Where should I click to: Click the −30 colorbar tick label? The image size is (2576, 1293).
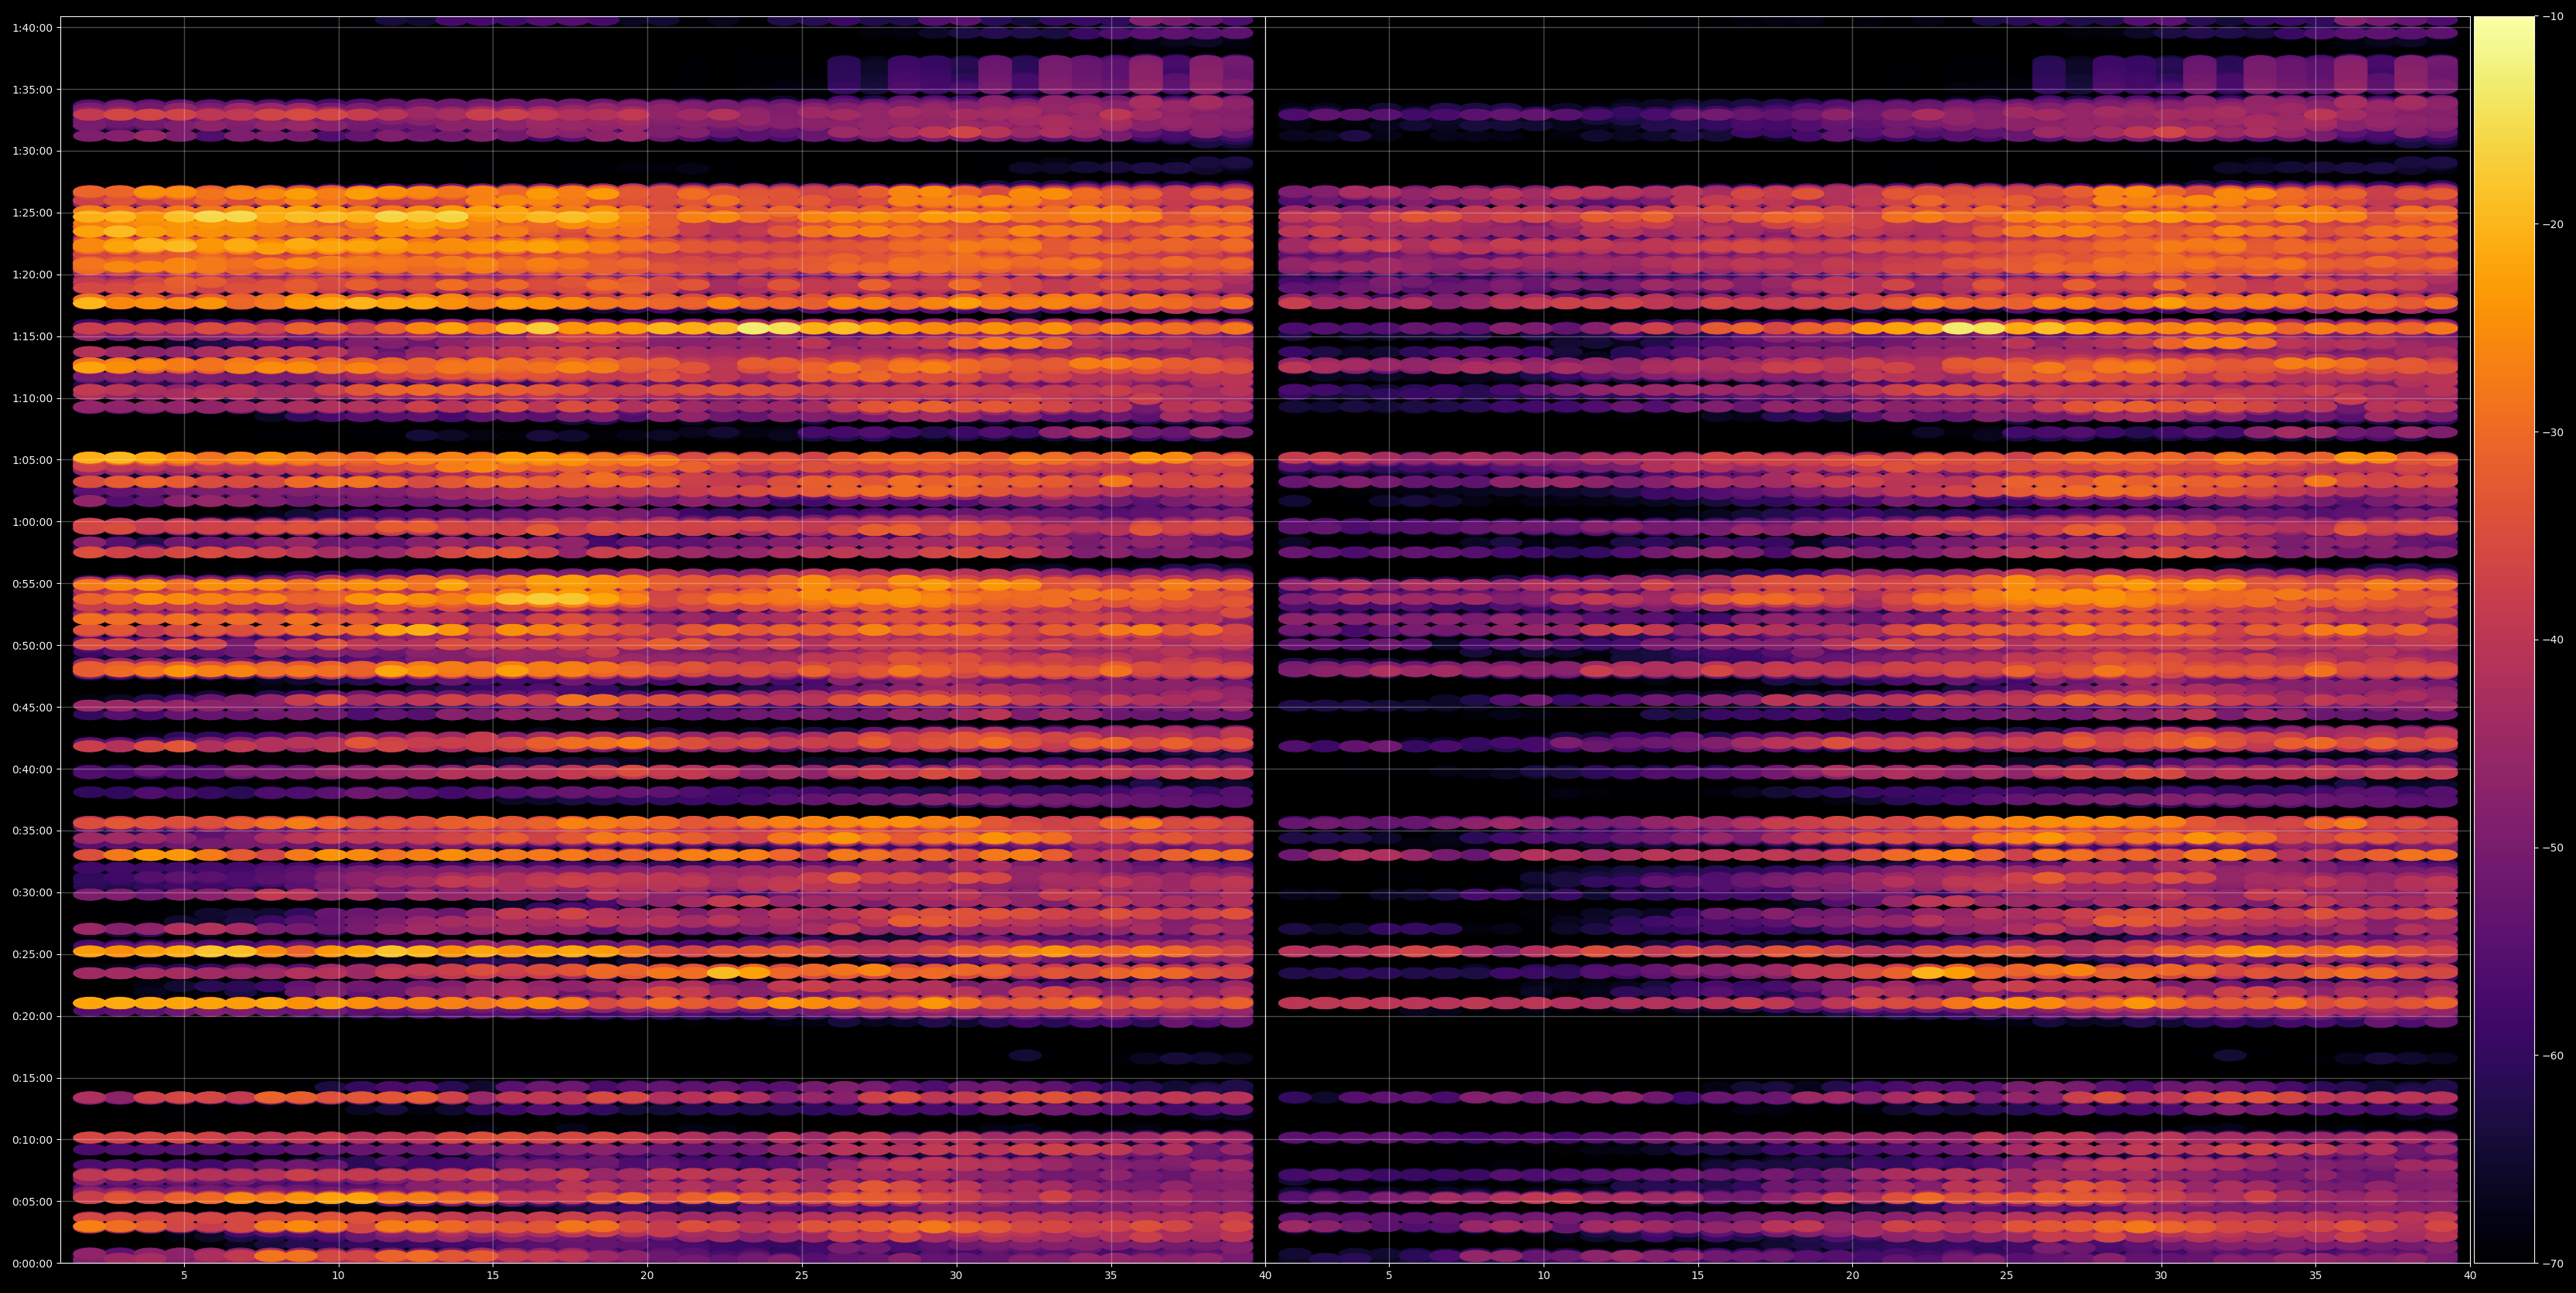(2553, 432)
